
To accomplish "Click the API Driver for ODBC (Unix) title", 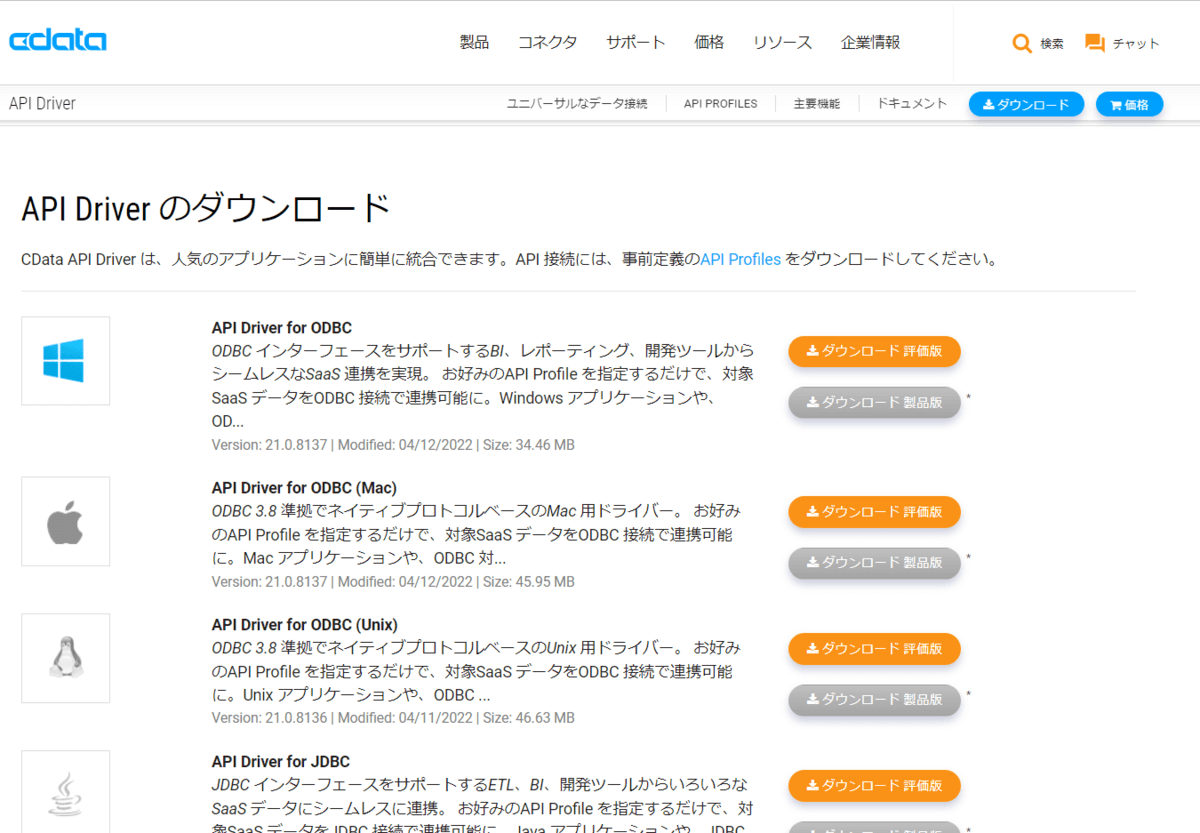I will click(305, 624).
